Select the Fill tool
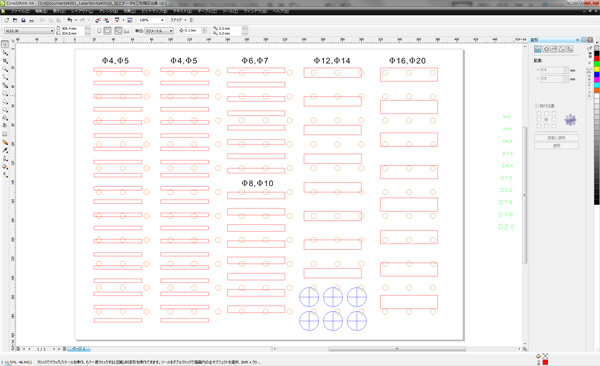Viewport: 600px width, 366px height. 5,167
